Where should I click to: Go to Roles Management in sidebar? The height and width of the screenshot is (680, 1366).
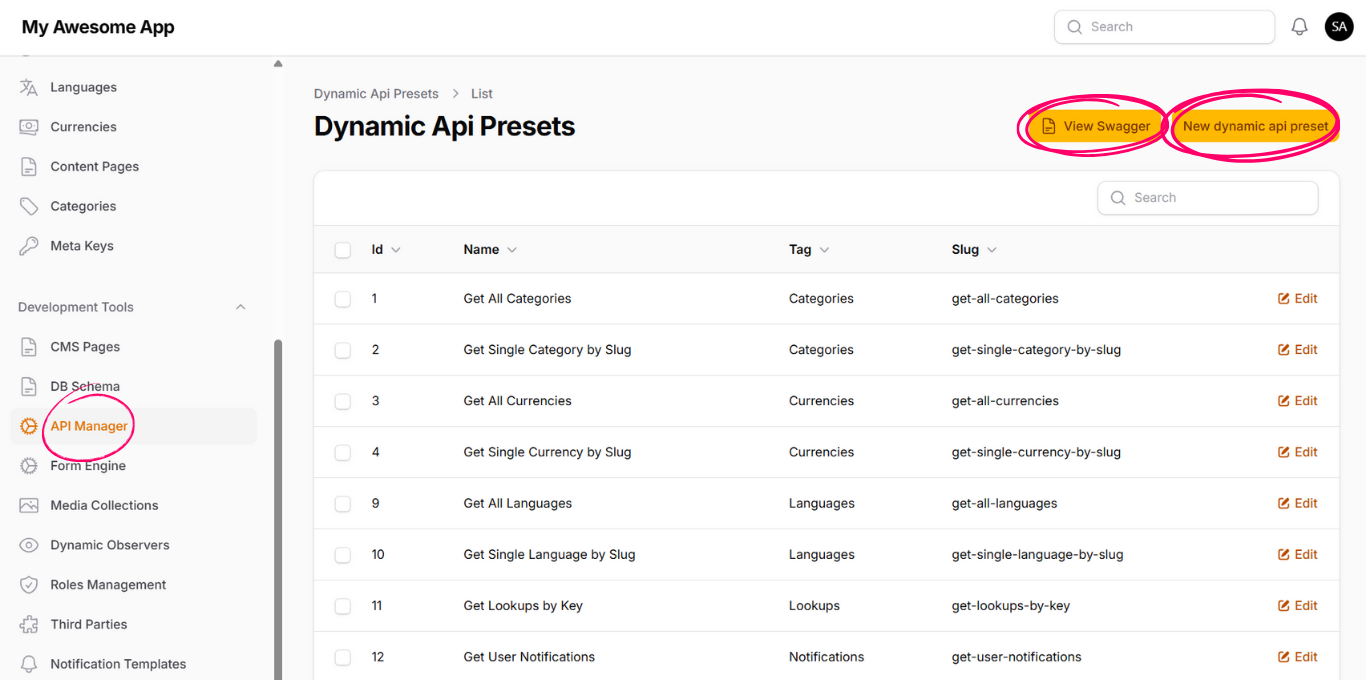click(108, 585)
